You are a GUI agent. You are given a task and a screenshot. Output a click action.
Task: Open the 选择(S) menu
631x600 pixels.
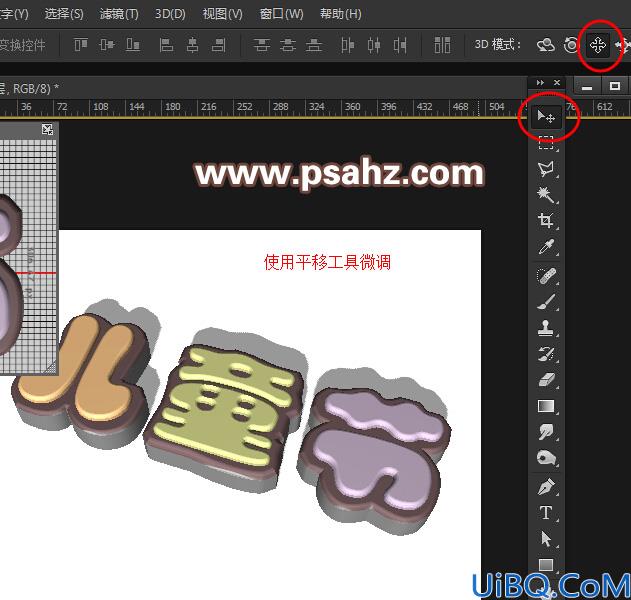[x=64, y=14]
